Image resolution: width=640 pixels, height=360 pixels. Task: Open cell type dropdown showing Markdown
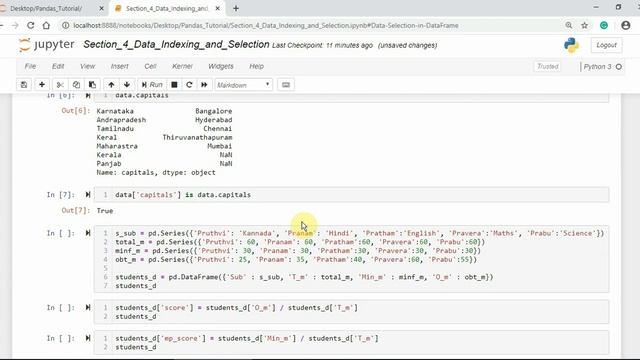243,85
